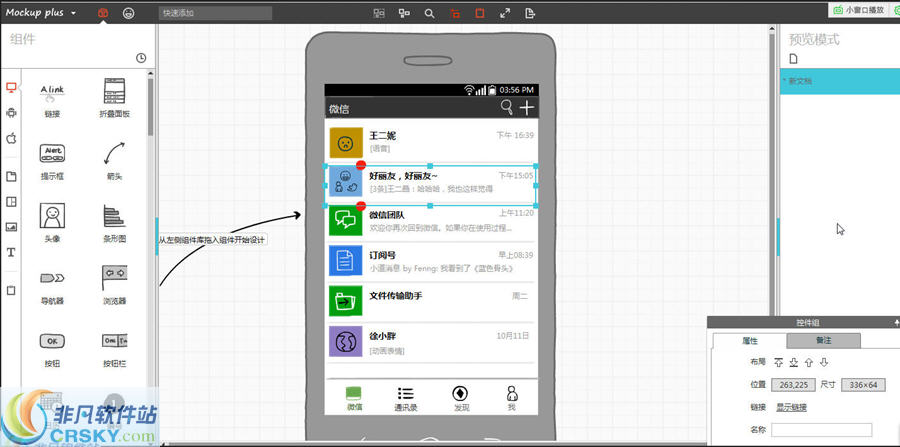Click the bring to front layout arrow

(x=778, y=362)
